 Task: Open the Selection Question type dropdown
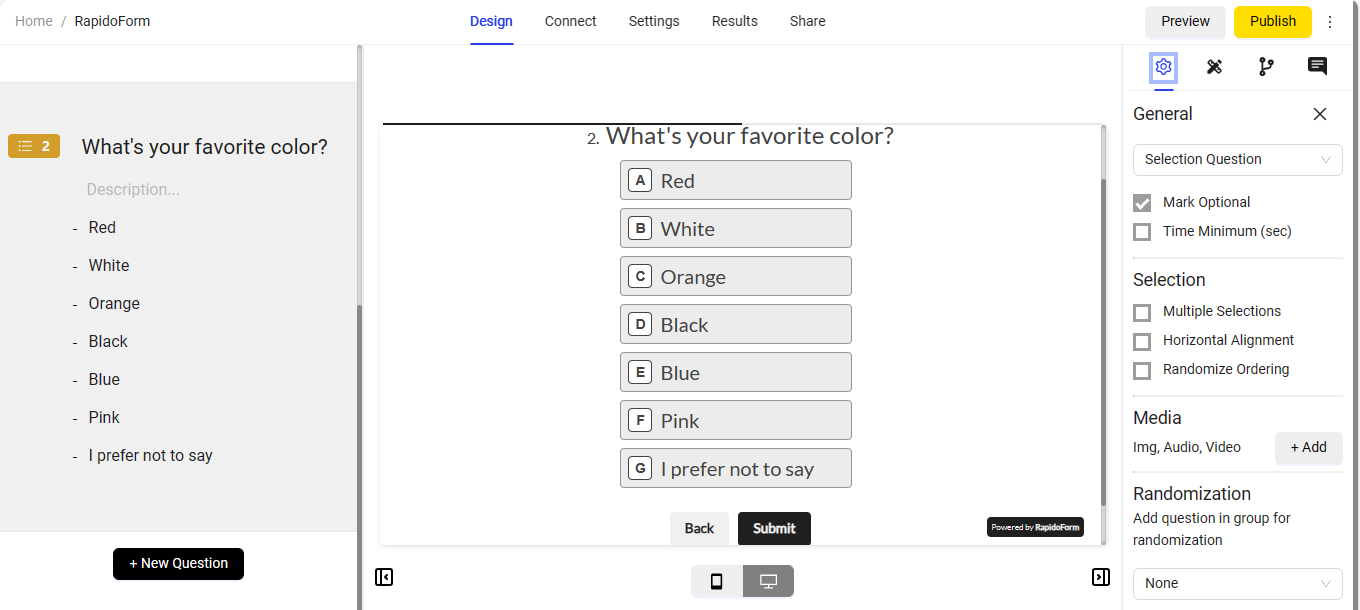point(1238,160)
